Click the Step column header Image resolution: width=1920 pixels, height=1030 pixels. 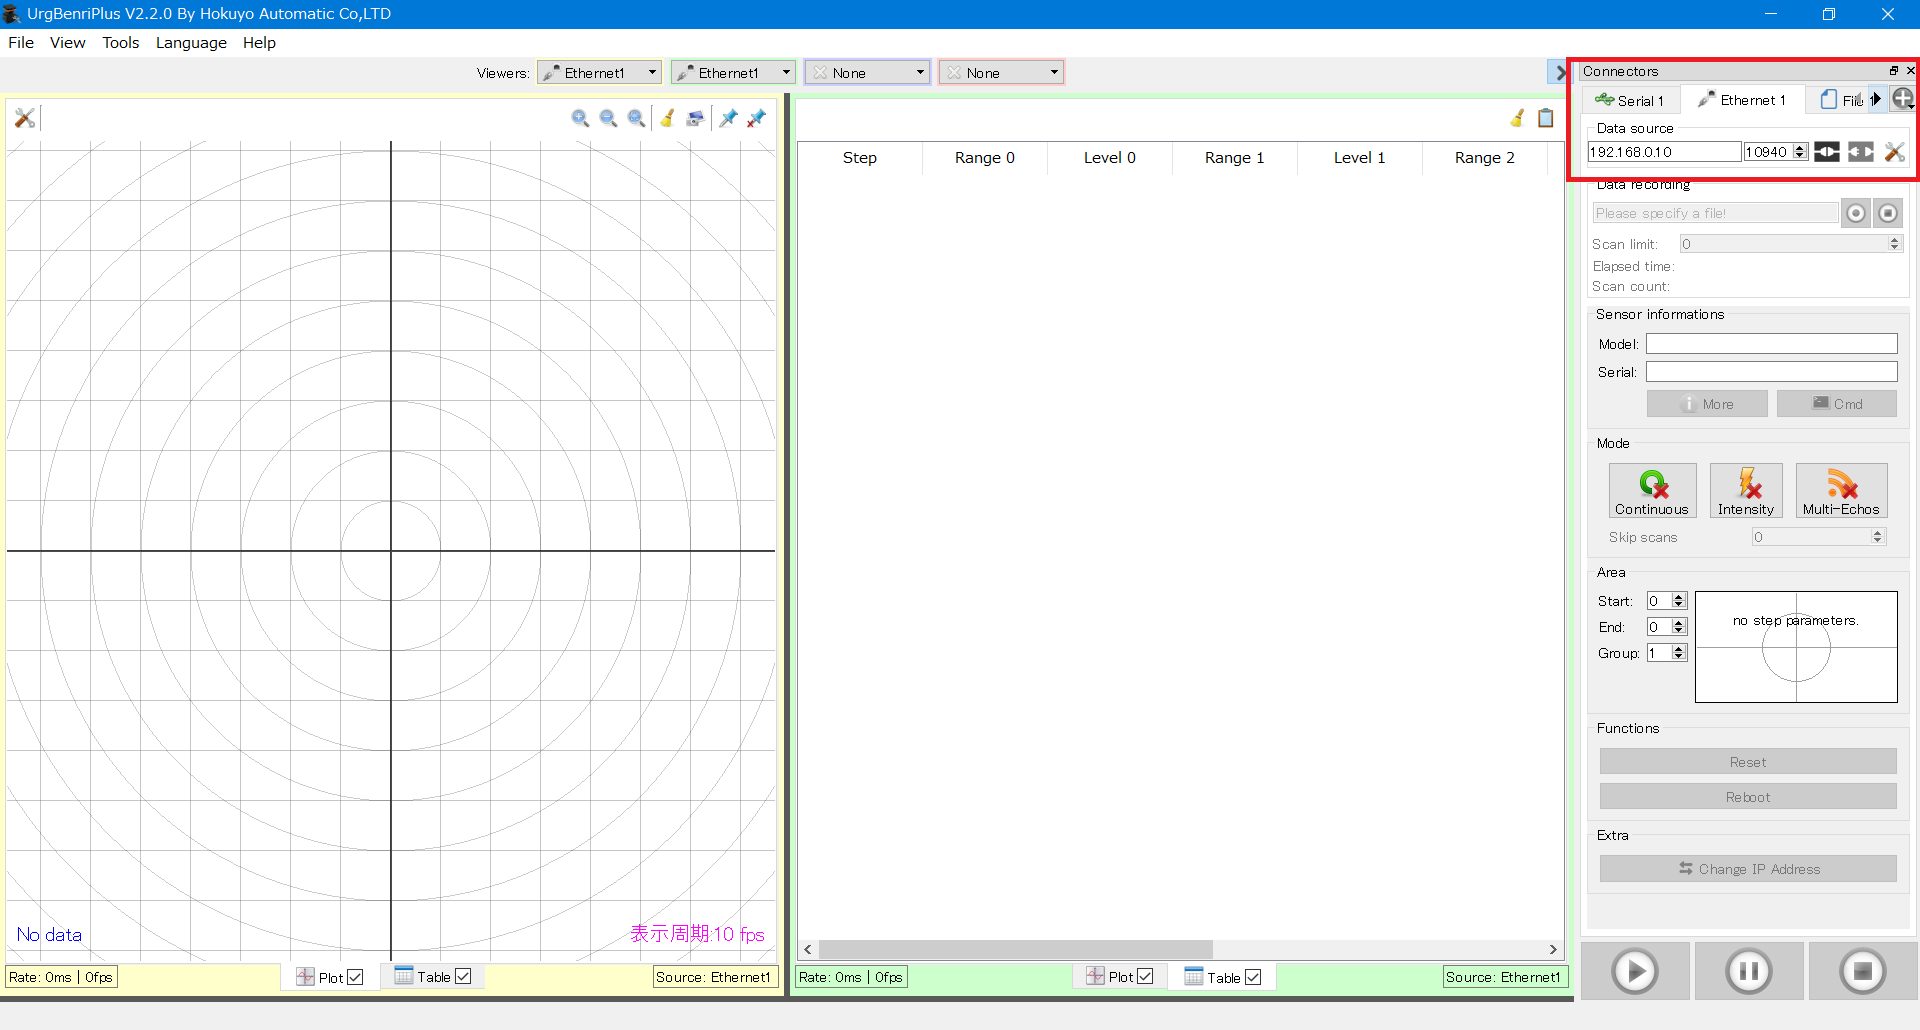[860, 158]
